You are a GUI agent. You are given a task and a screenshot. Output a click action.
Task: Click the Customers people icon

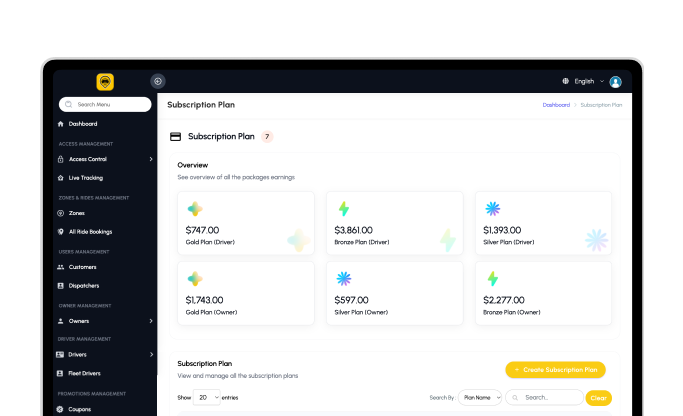click(61, 267)
